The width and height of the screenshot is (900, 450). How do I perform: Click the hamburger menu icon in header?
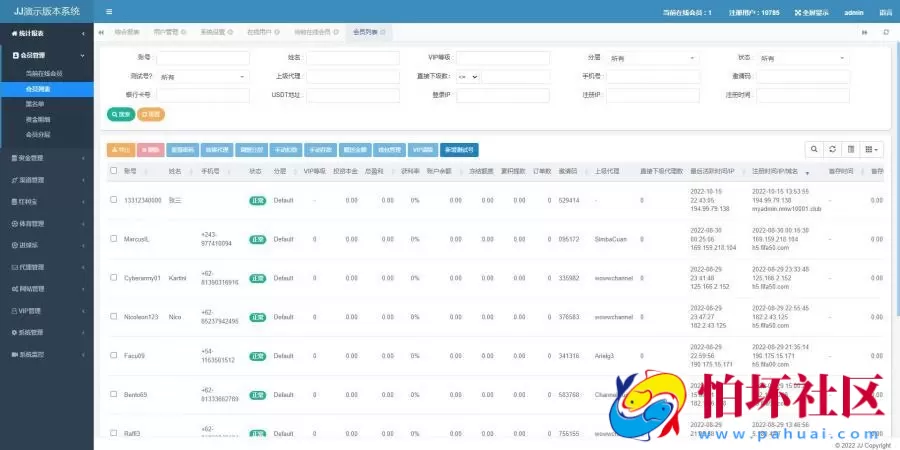[x=109, y=12]
